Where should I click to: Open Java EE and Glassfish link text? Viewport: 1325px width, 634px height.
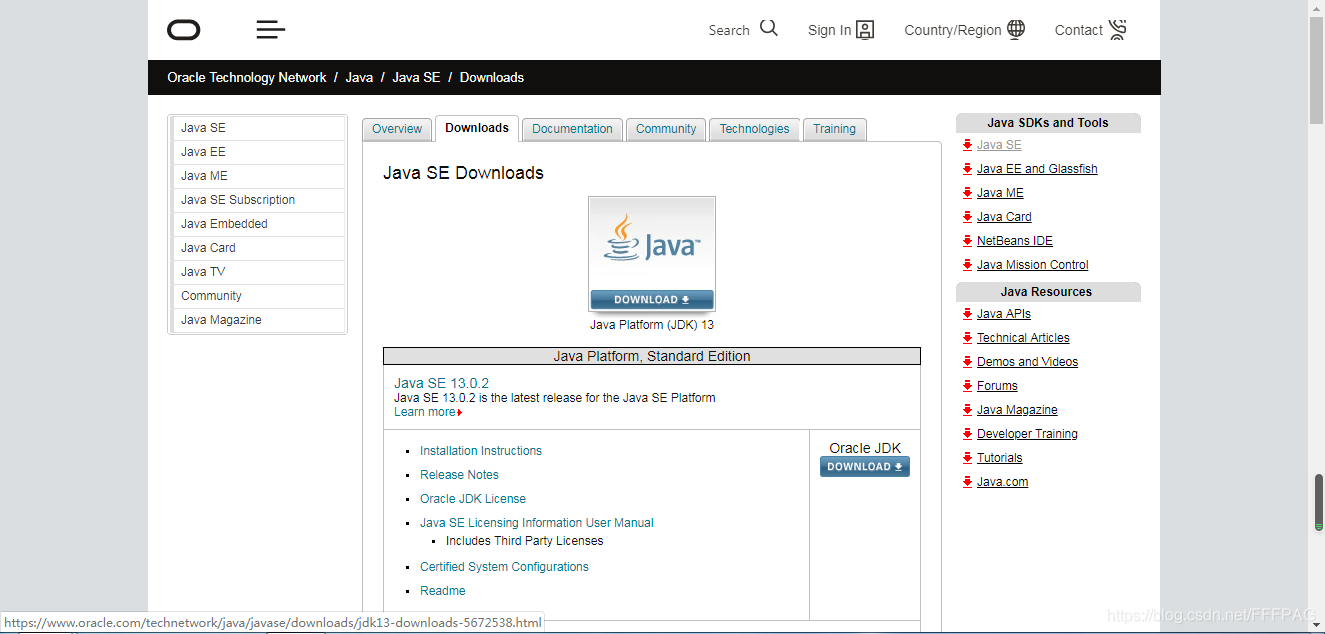[1037, 169]
